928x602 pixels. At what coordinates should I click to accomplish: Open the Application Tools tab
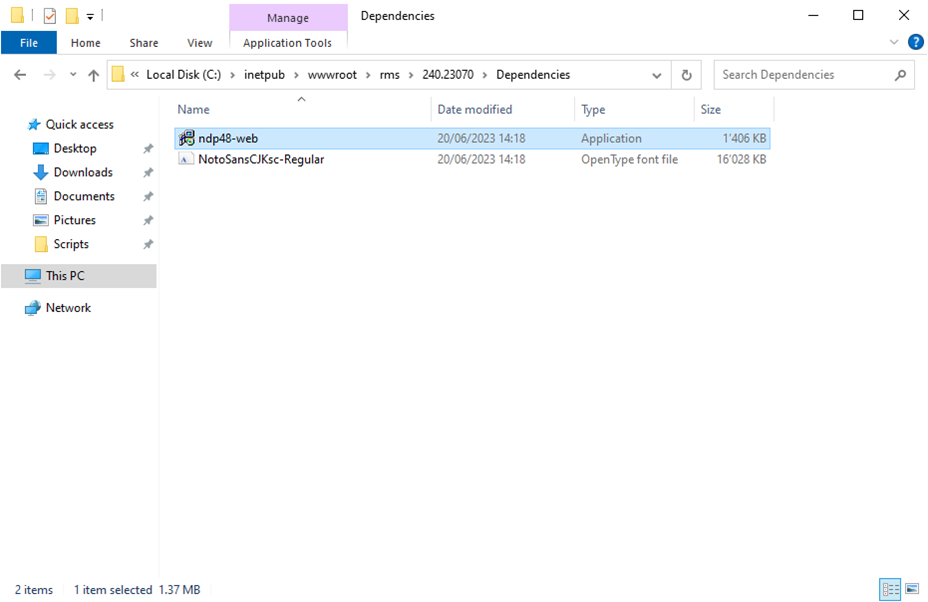(288, 43)
